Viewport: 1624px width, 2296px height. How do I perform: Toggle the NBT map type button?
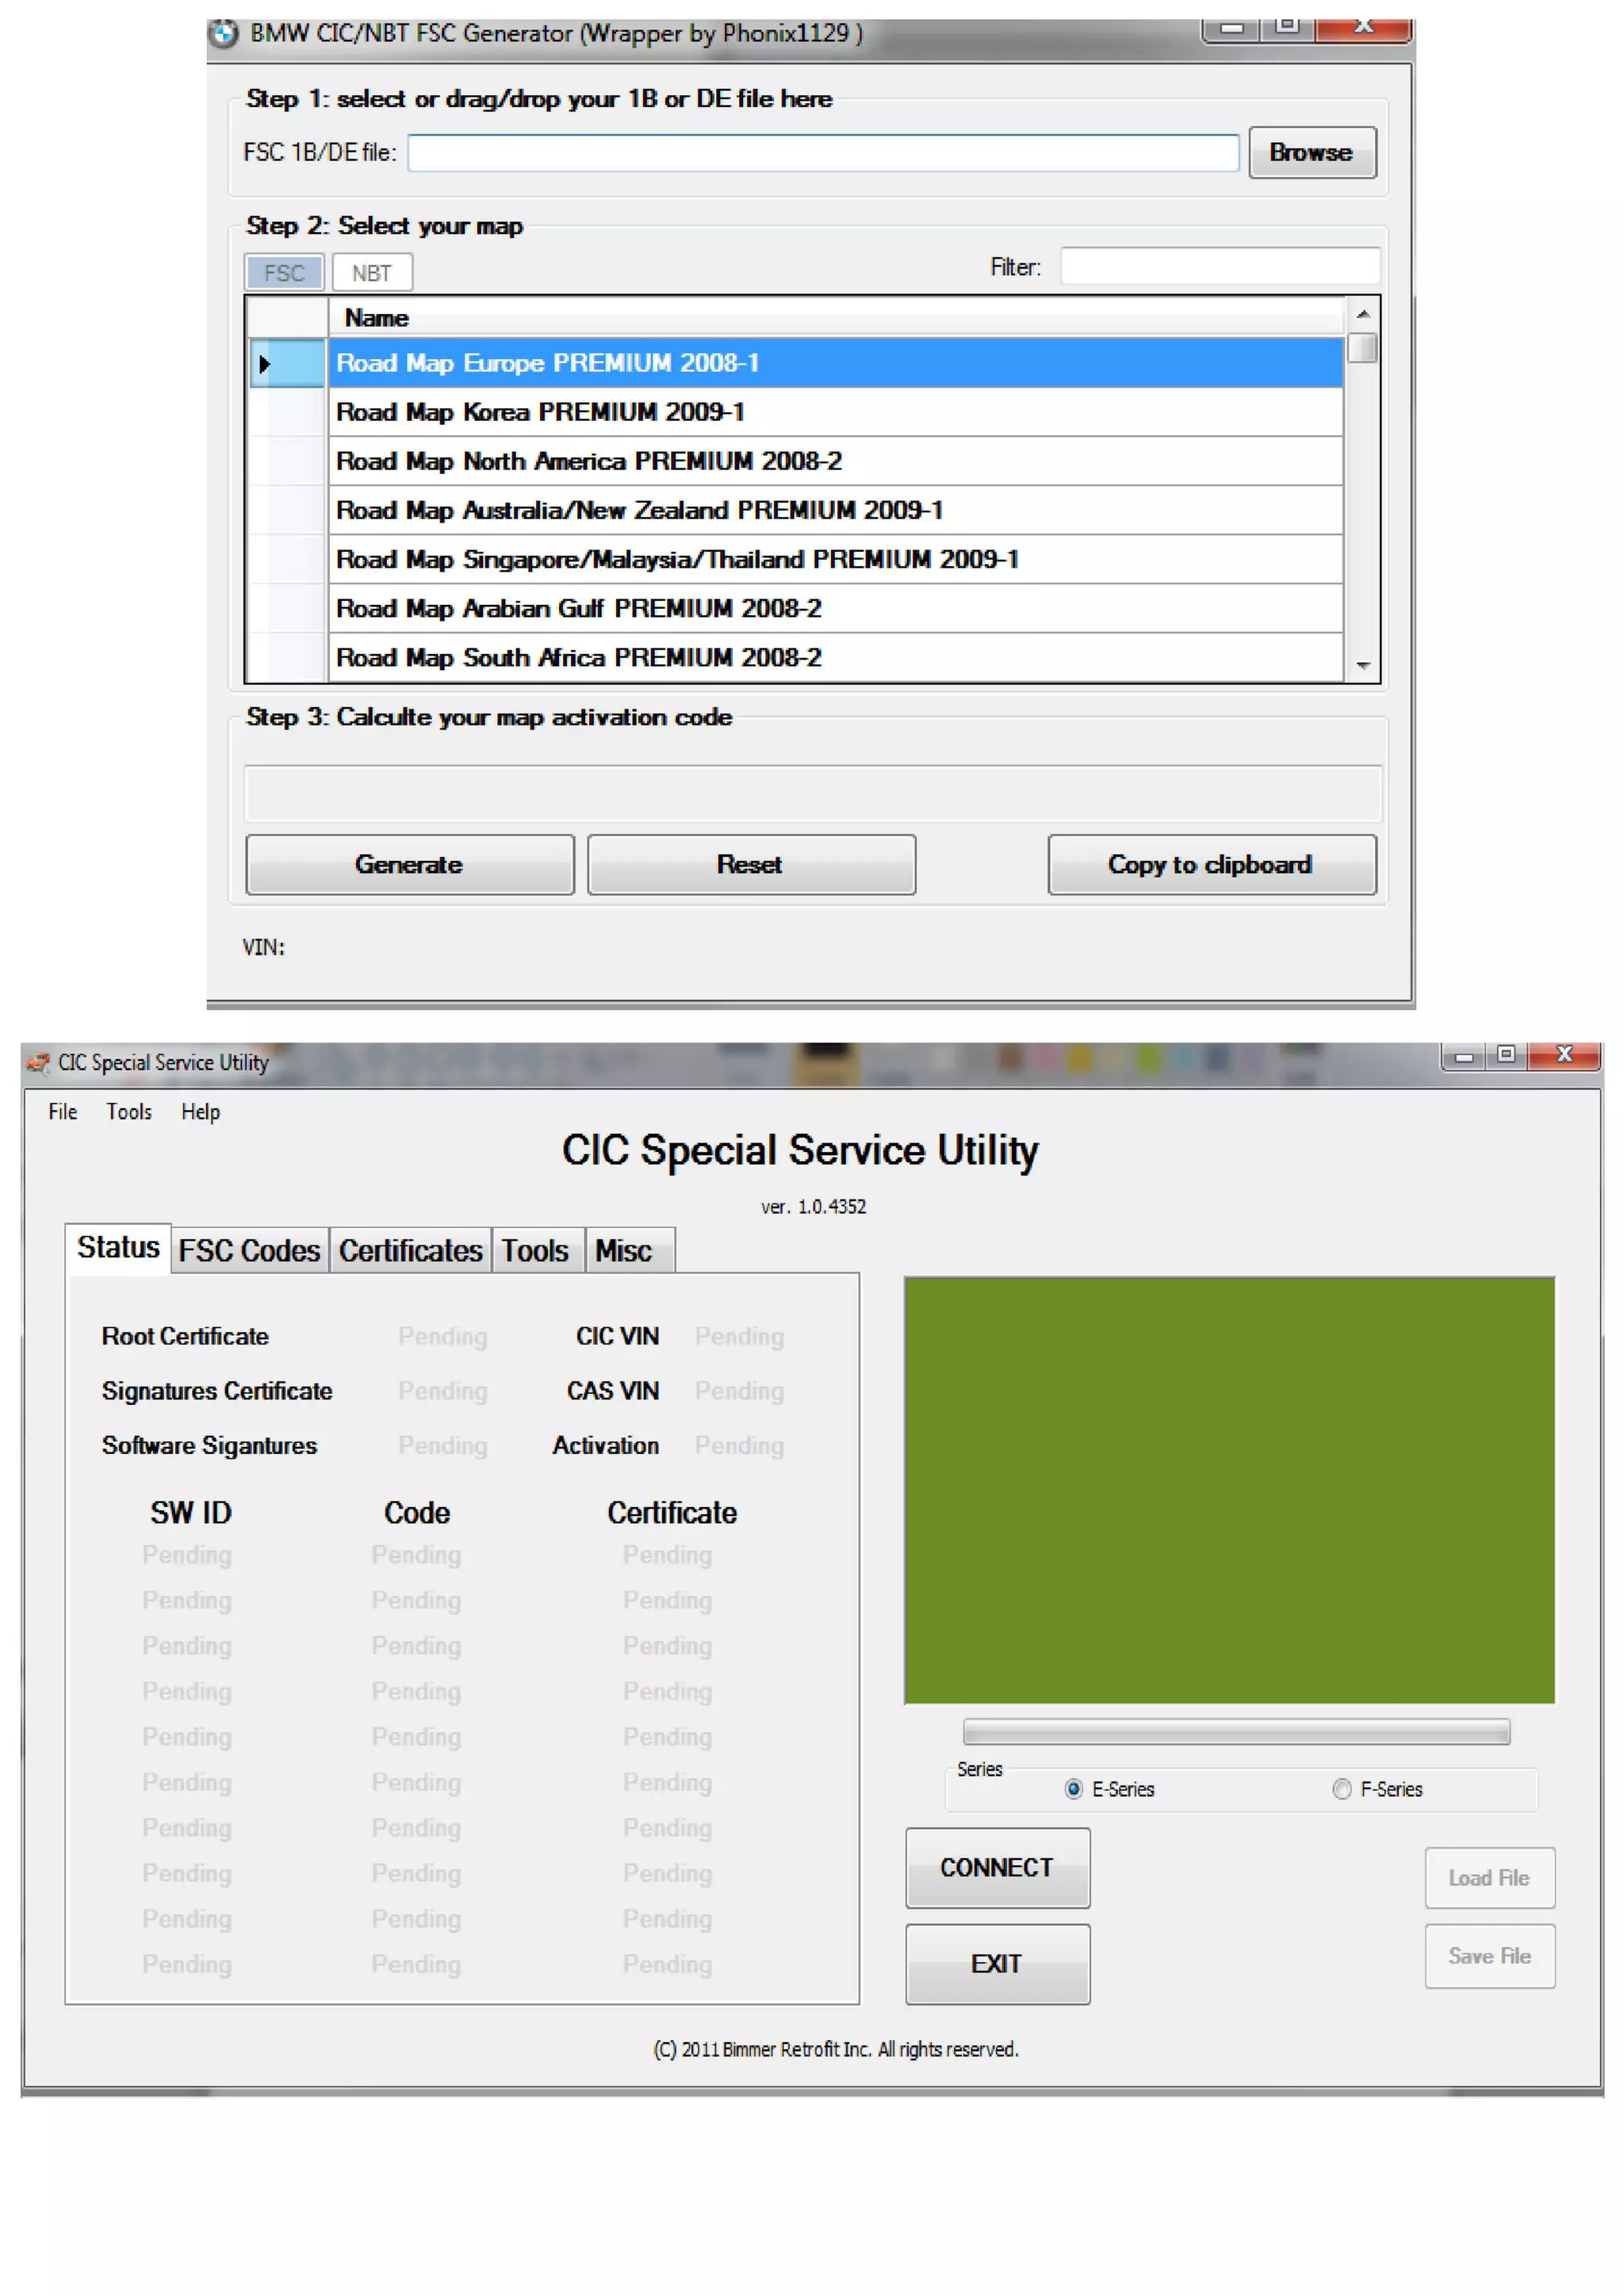[372, 273]
